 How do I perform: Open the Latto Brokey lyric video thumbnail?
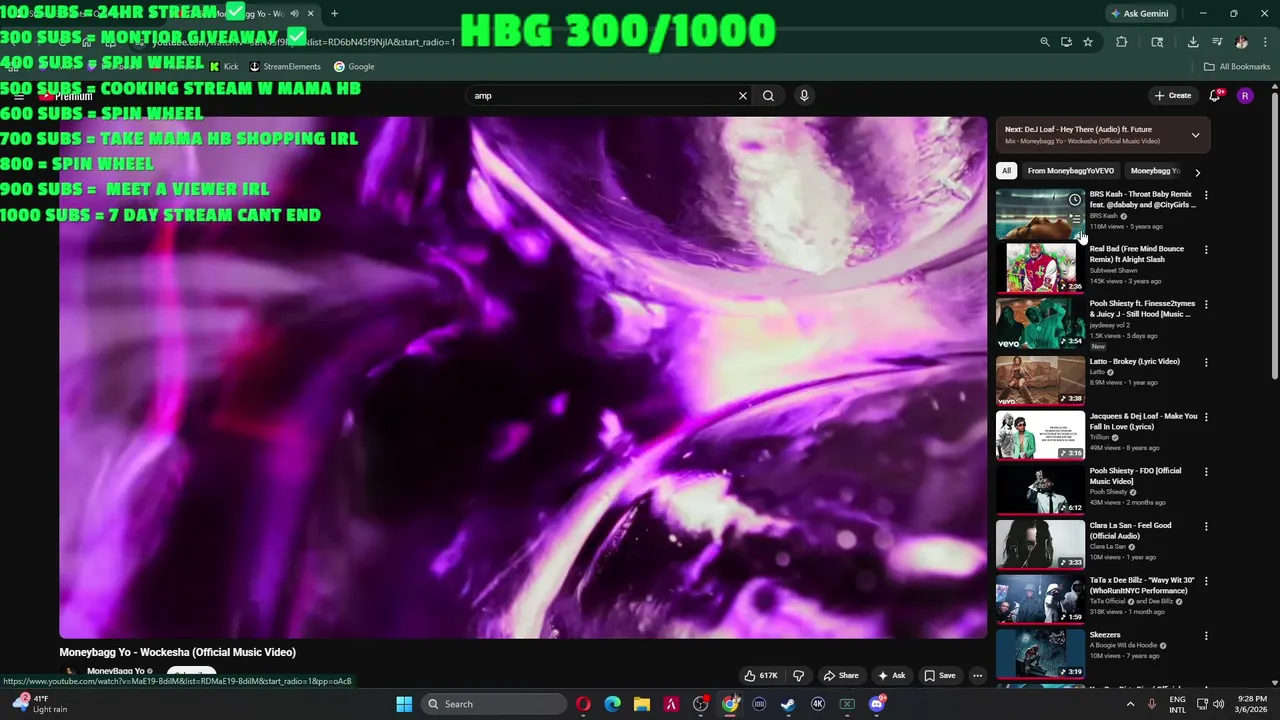pos(1040,380)
